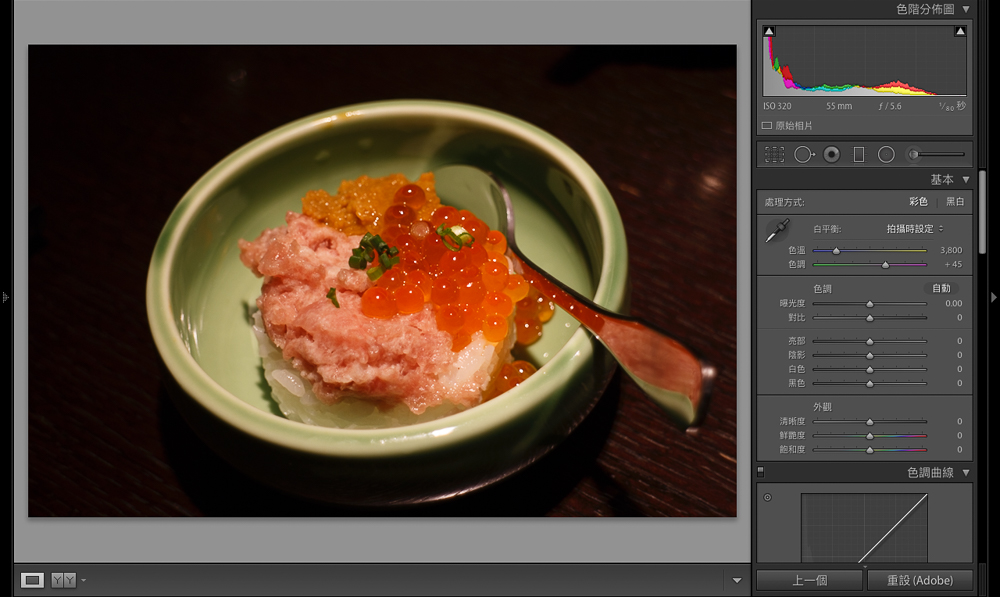This screenshot has width=1000, height=597.
Task: Activate the Red Eye Correction tool
Action: coord(831,154)
